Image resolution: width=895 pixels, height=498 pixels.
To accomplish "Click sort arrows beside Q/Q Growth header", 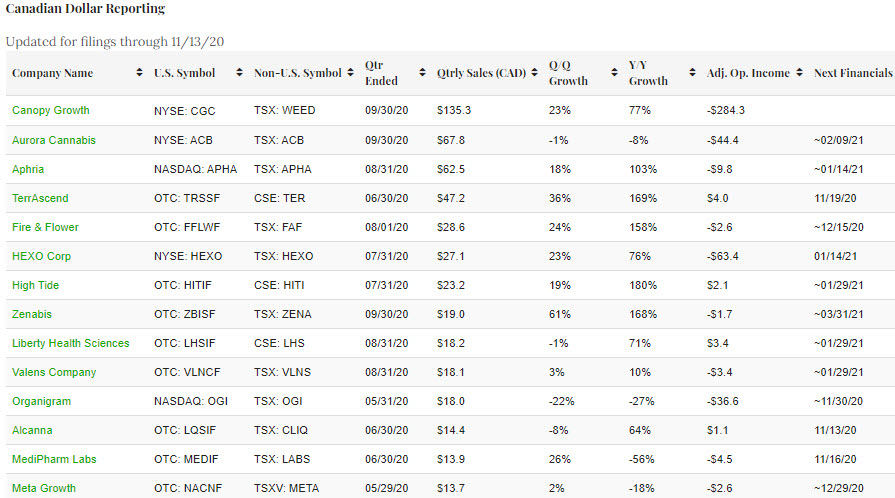I will point(614,74).
